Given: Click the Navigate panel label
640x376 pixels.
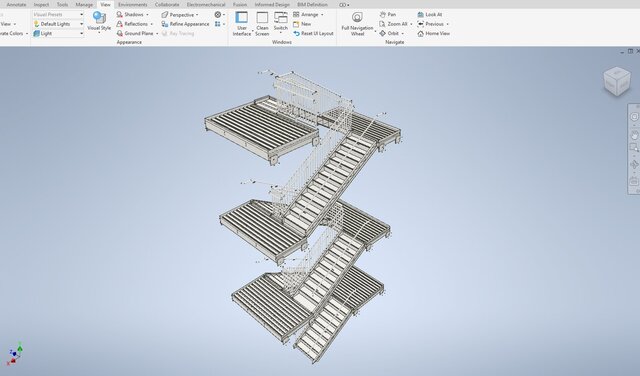Looking at the screenshot, I should point(395,42).
